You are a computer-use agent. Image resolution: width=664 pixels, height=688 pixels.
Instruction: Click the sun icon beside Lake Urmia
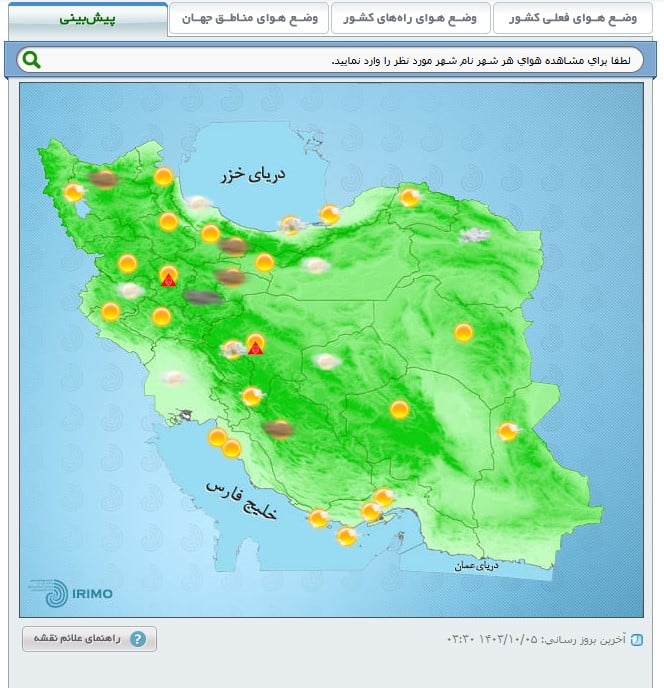pyautogui.click(x=74, y=192)
